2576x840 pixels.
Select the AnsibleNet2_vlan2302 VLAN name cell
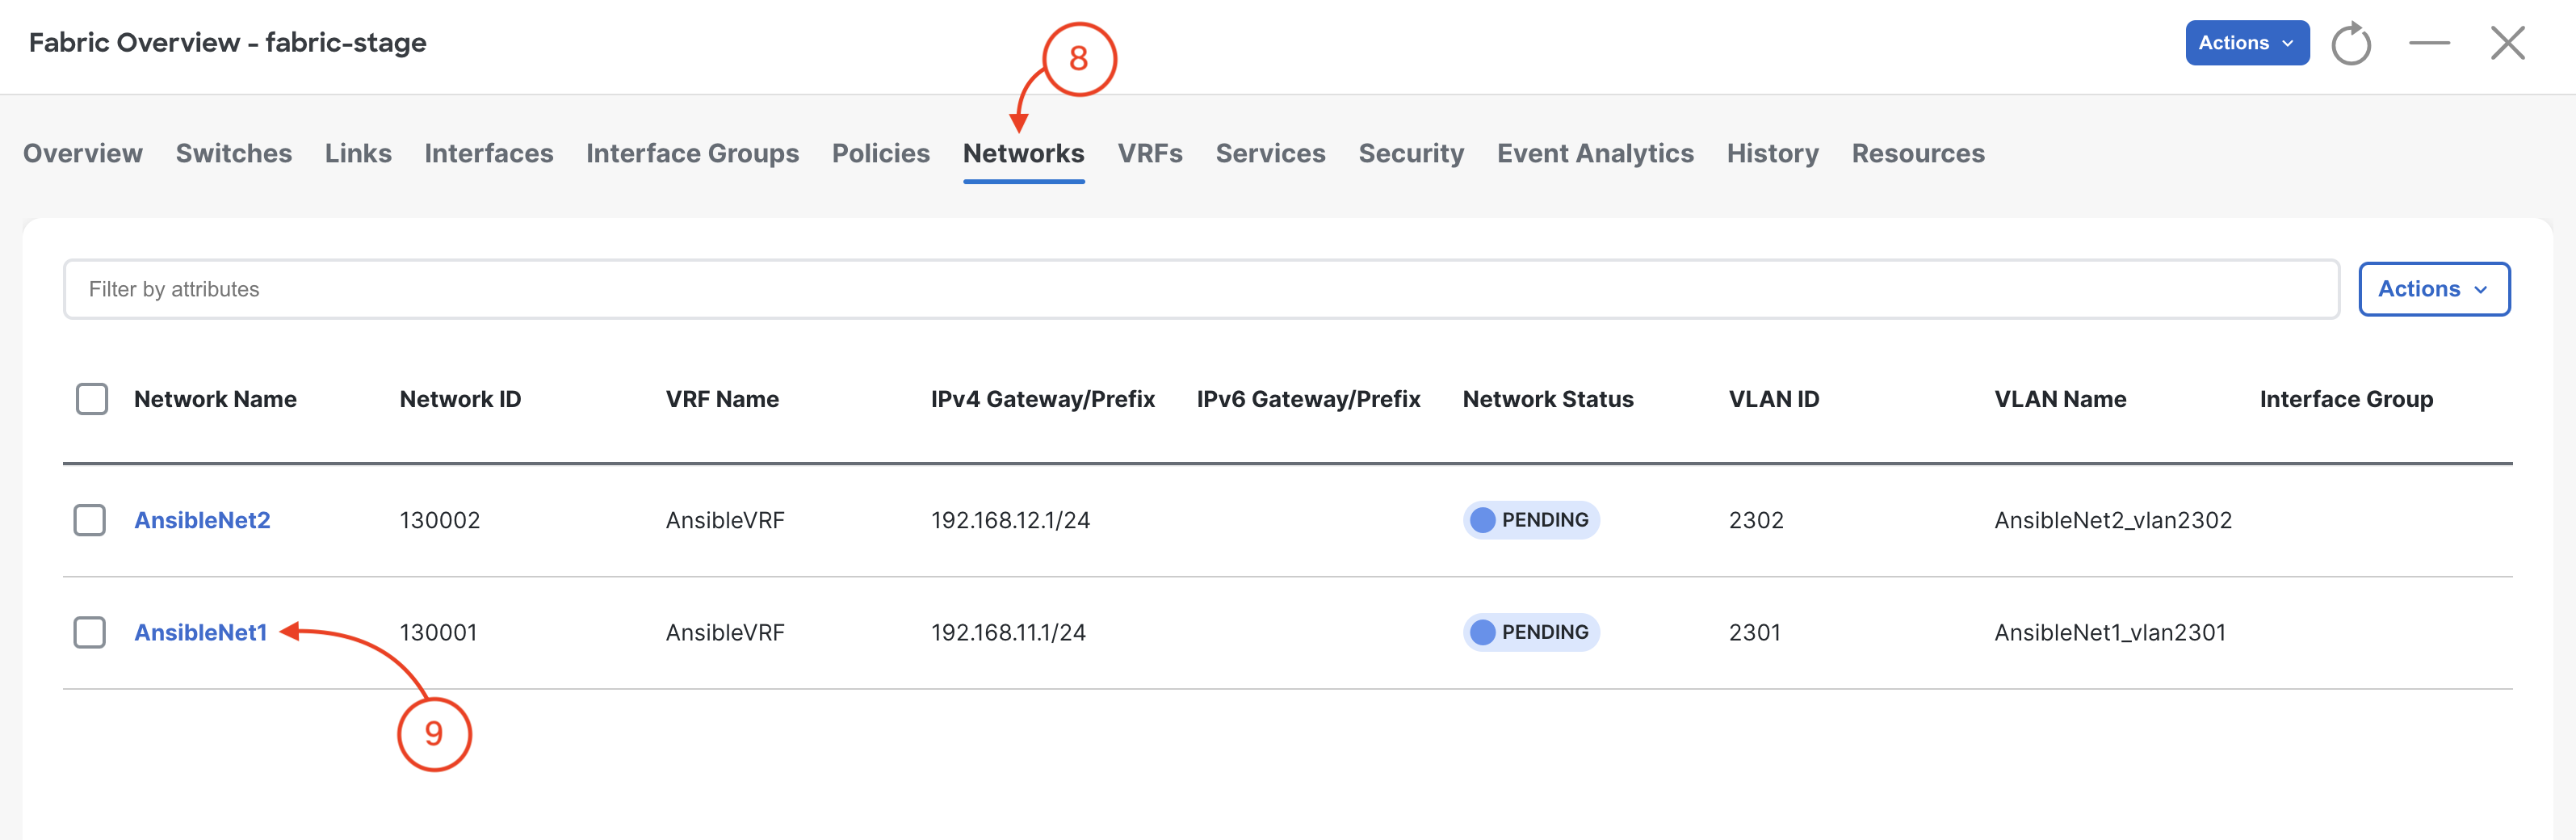coord(2113,520)
